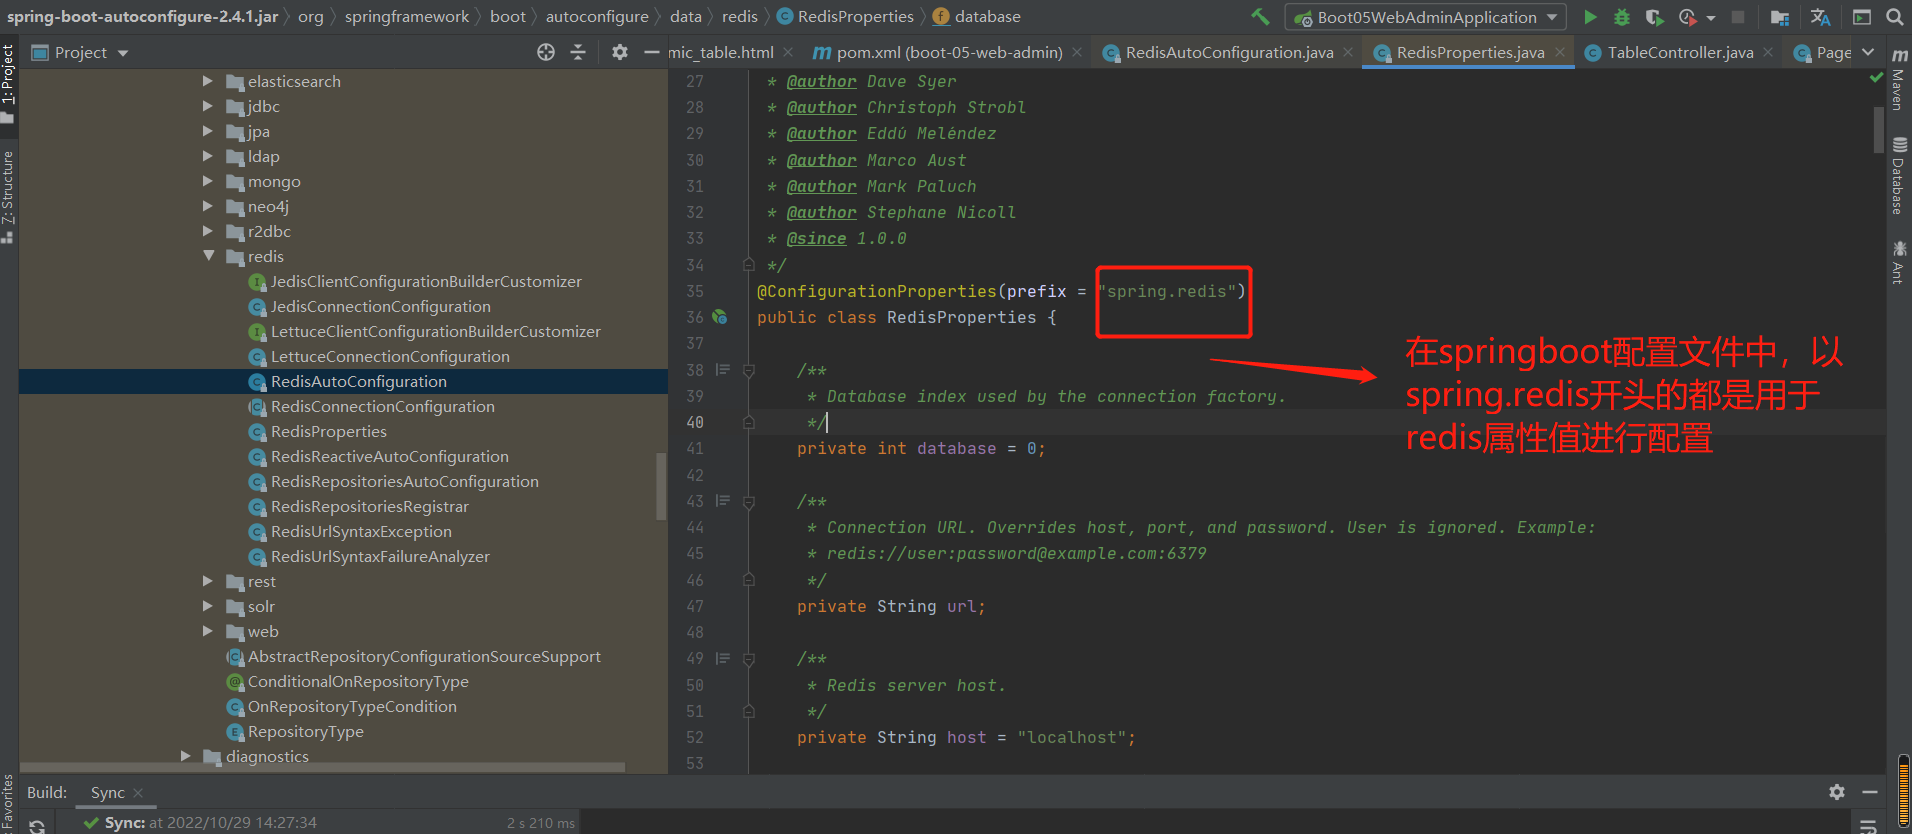1912x834 pixels.
Task: Click the Spring bean gutter icon on line 36
Action: tap(719, 317)
